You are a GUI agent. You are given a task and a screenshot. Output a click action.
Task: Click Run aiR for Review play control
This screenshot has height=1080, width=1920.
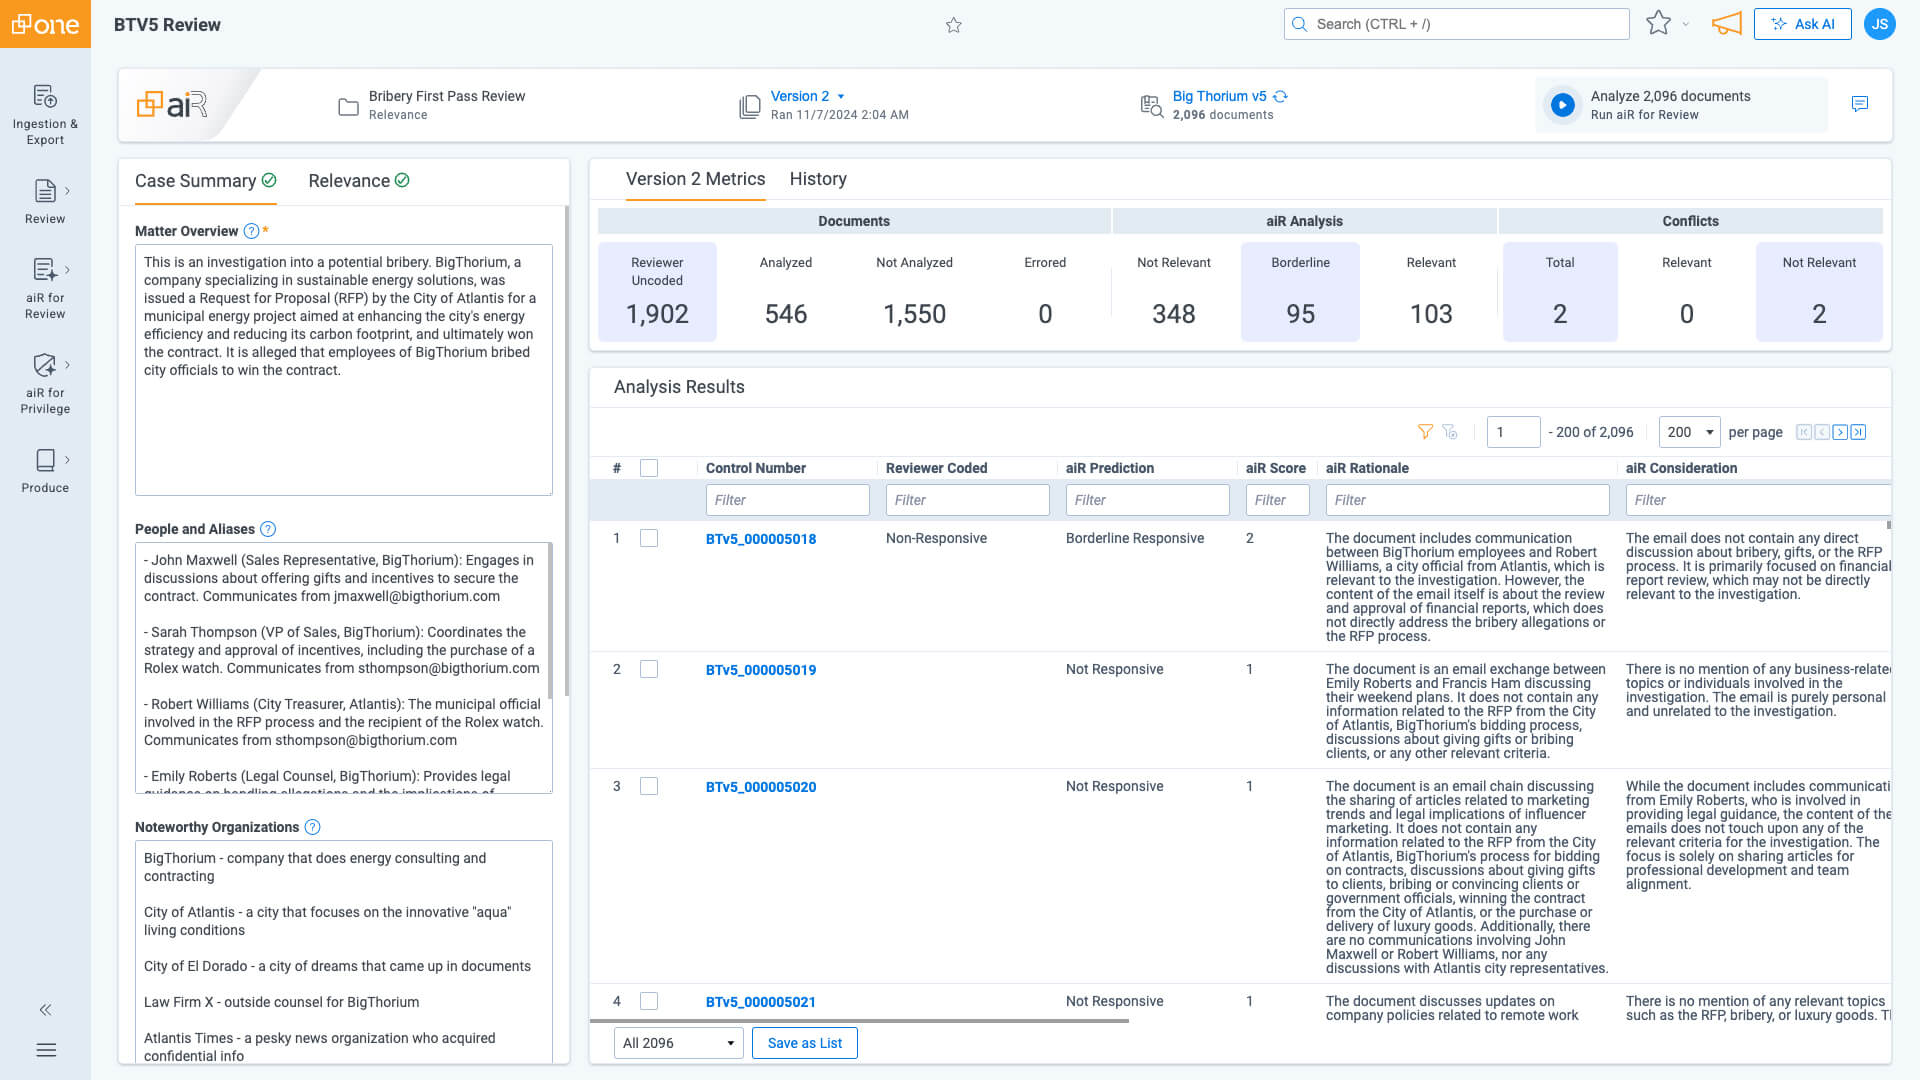click(1562, 105)
